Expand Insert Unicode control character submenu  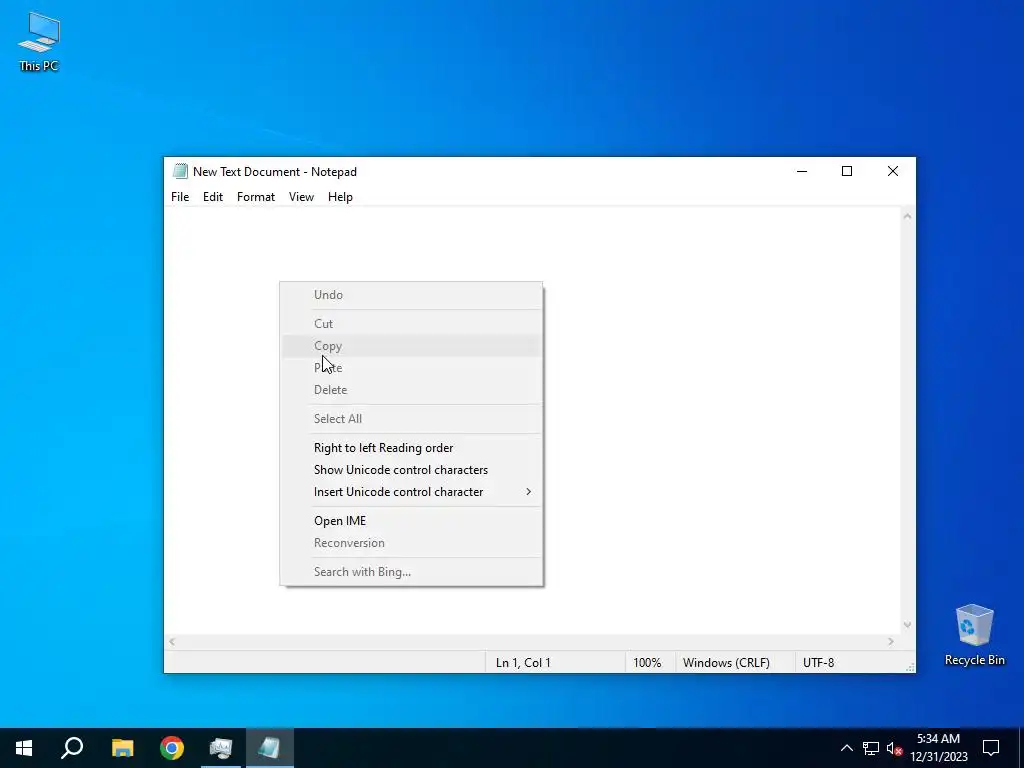[411, 492]
